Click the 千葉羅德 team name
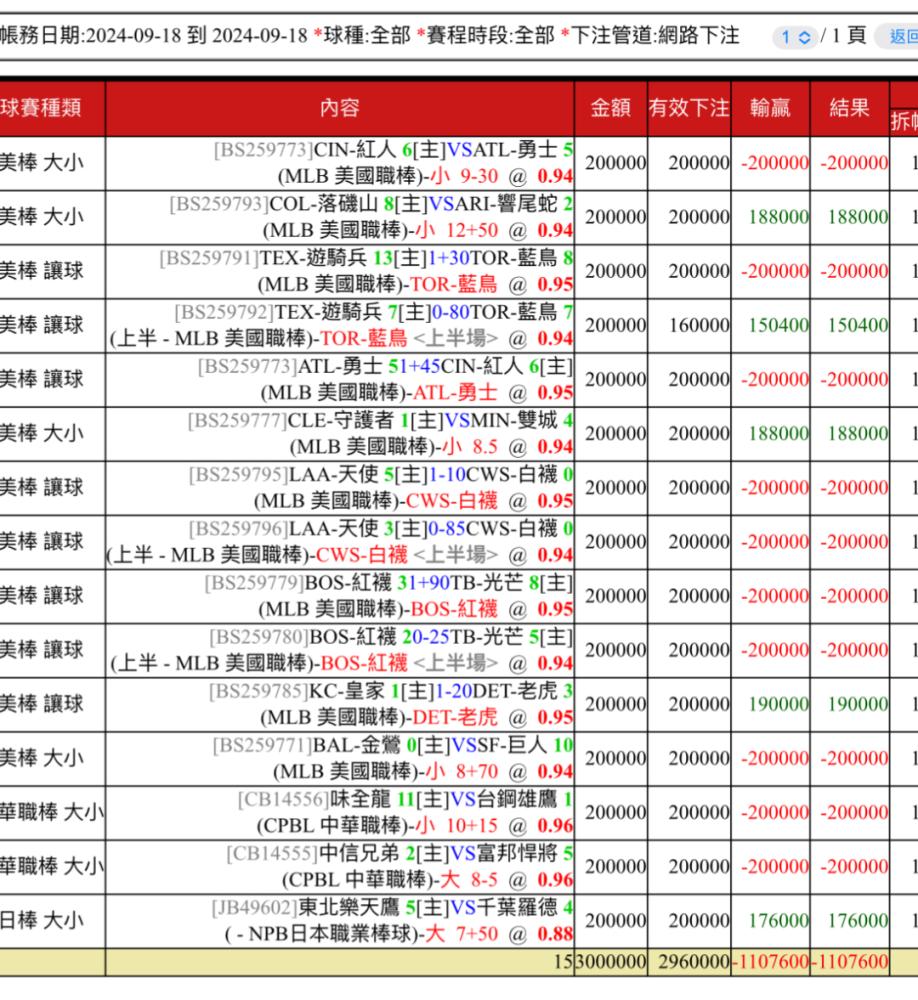 (x=517, y=908)
